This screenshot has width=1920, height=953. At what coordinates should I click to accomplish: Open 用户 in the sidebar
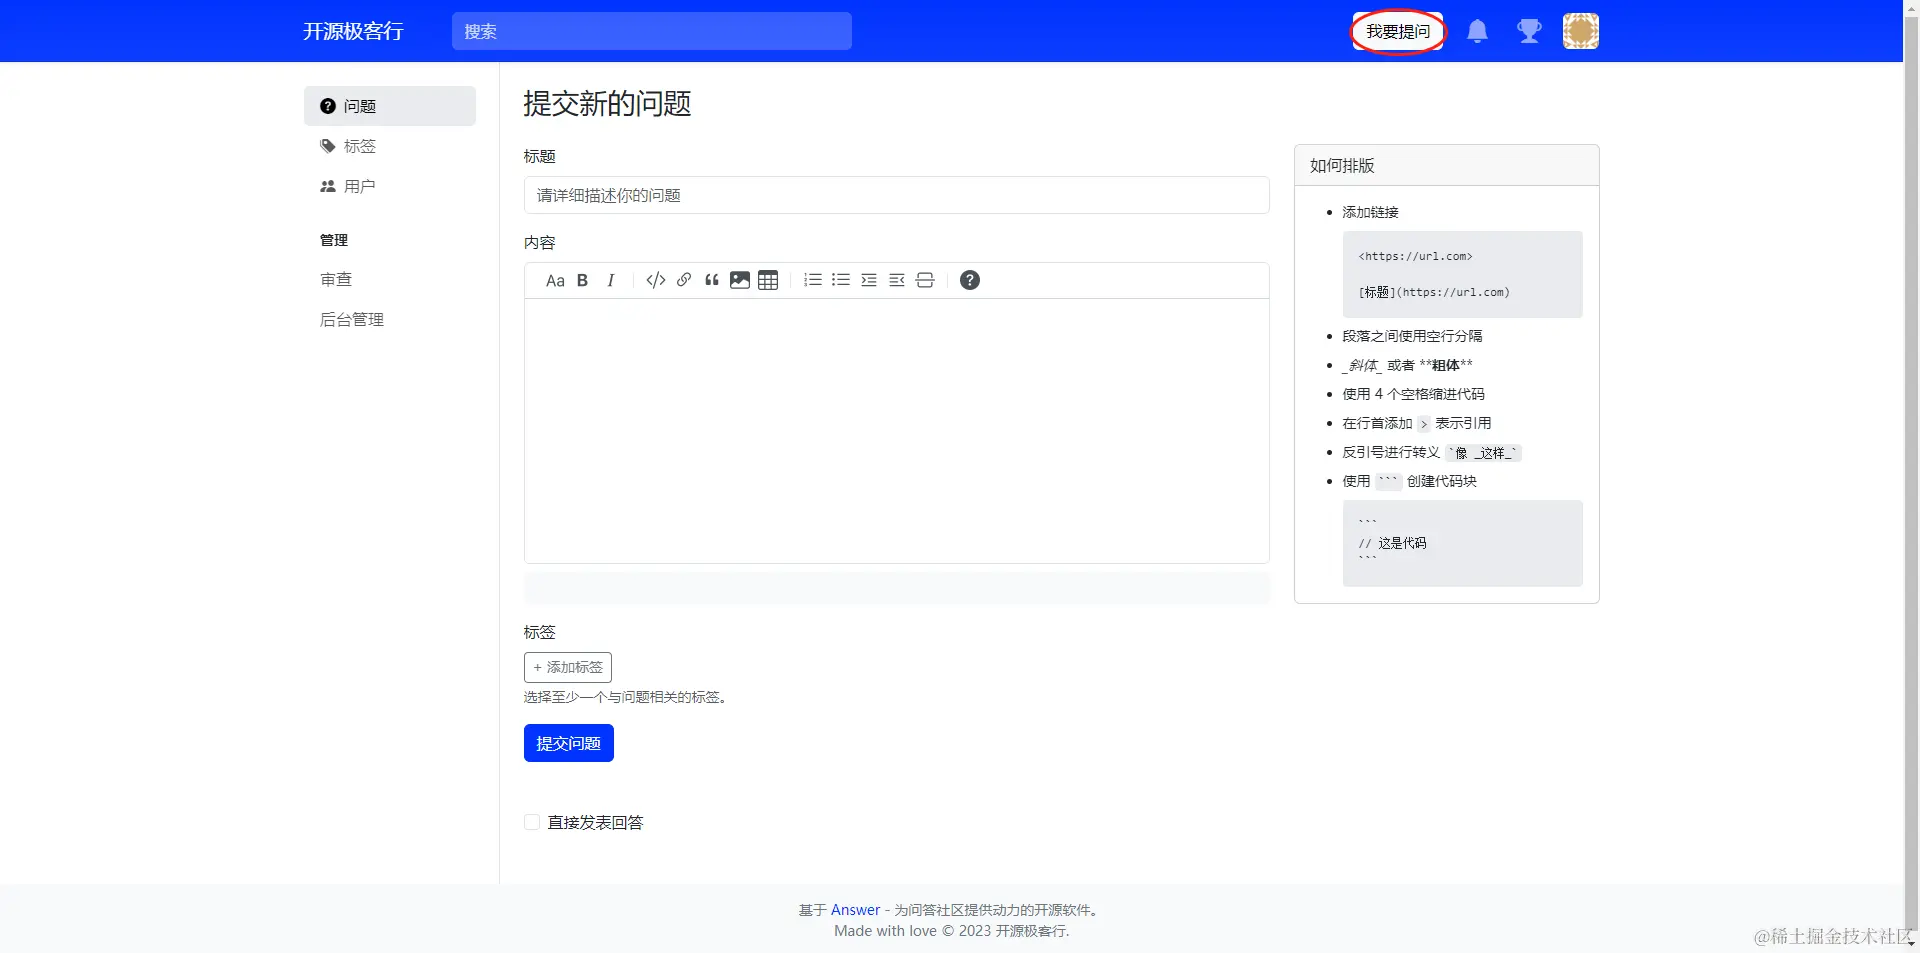(390, 186)
